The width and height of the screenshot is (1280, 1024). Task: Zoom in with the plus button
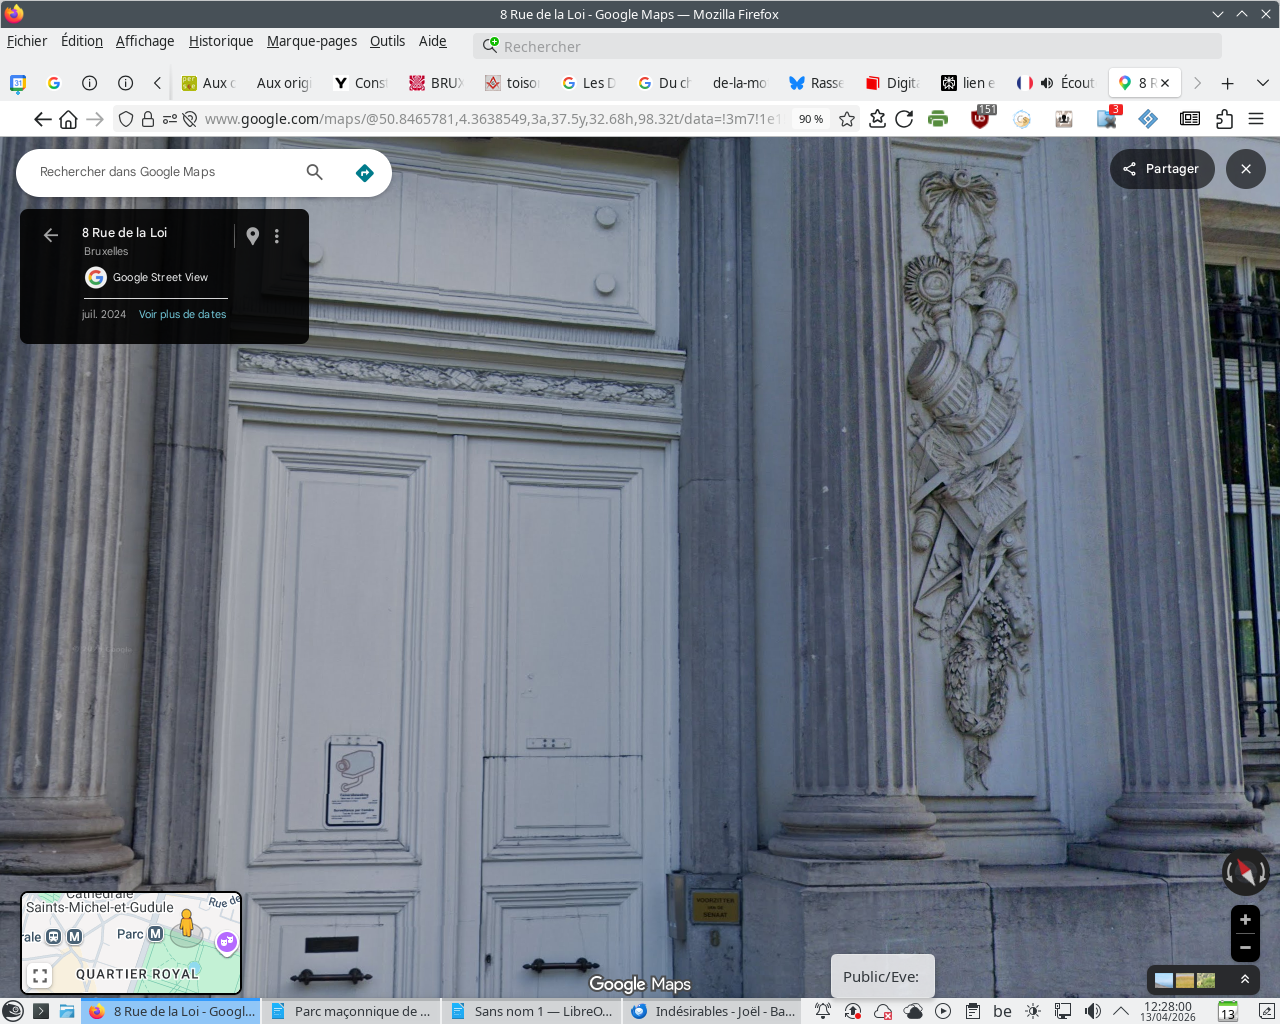click(x=1245, y=920)
